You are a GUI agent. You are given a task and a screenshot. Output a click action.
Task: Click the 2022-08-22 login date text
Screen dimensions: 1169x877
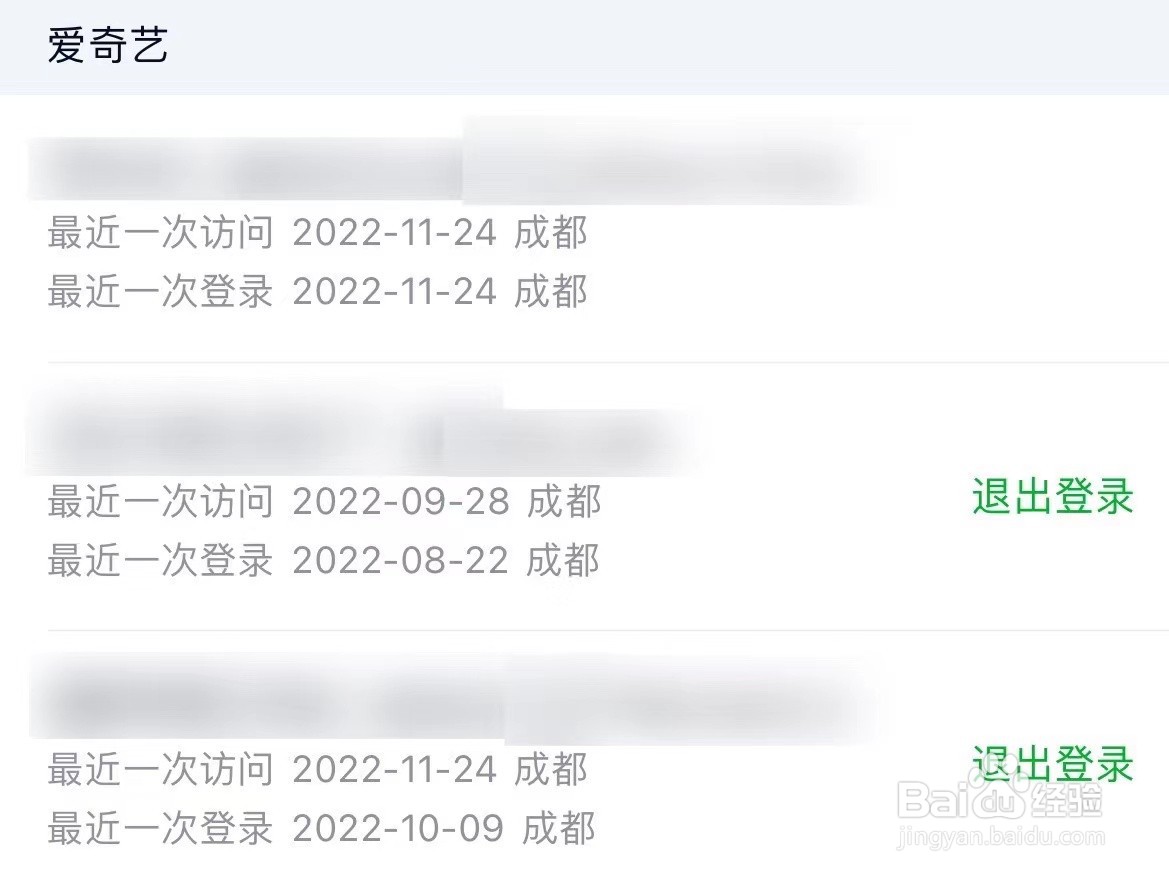pos(400,561)
